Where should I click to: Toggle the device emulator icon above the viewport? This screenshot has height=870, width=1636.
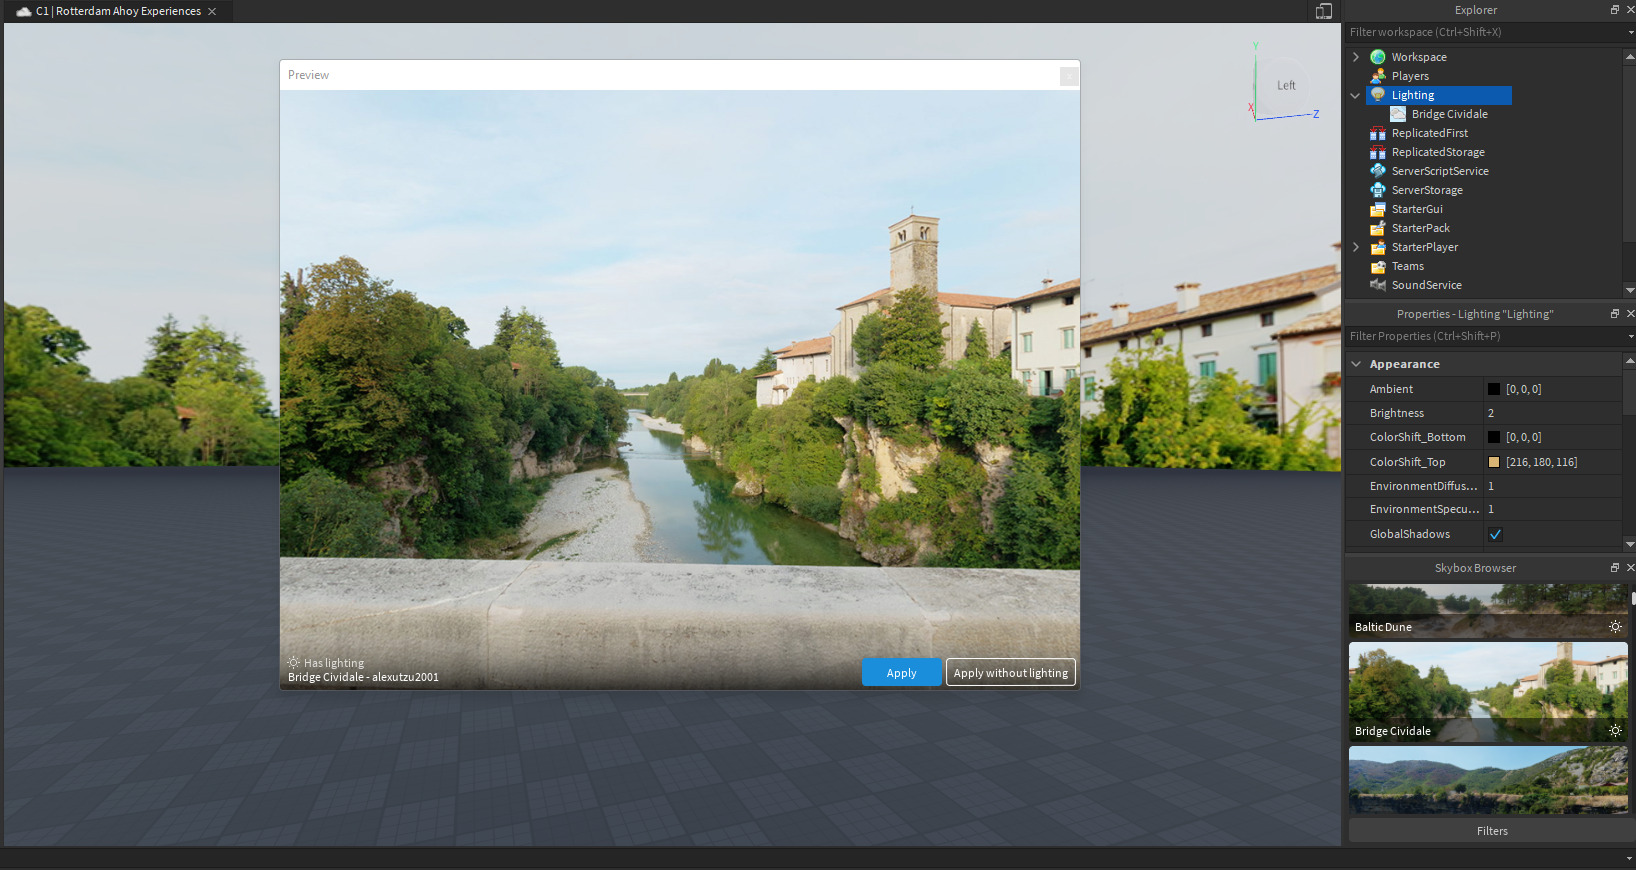point(1323,11)
